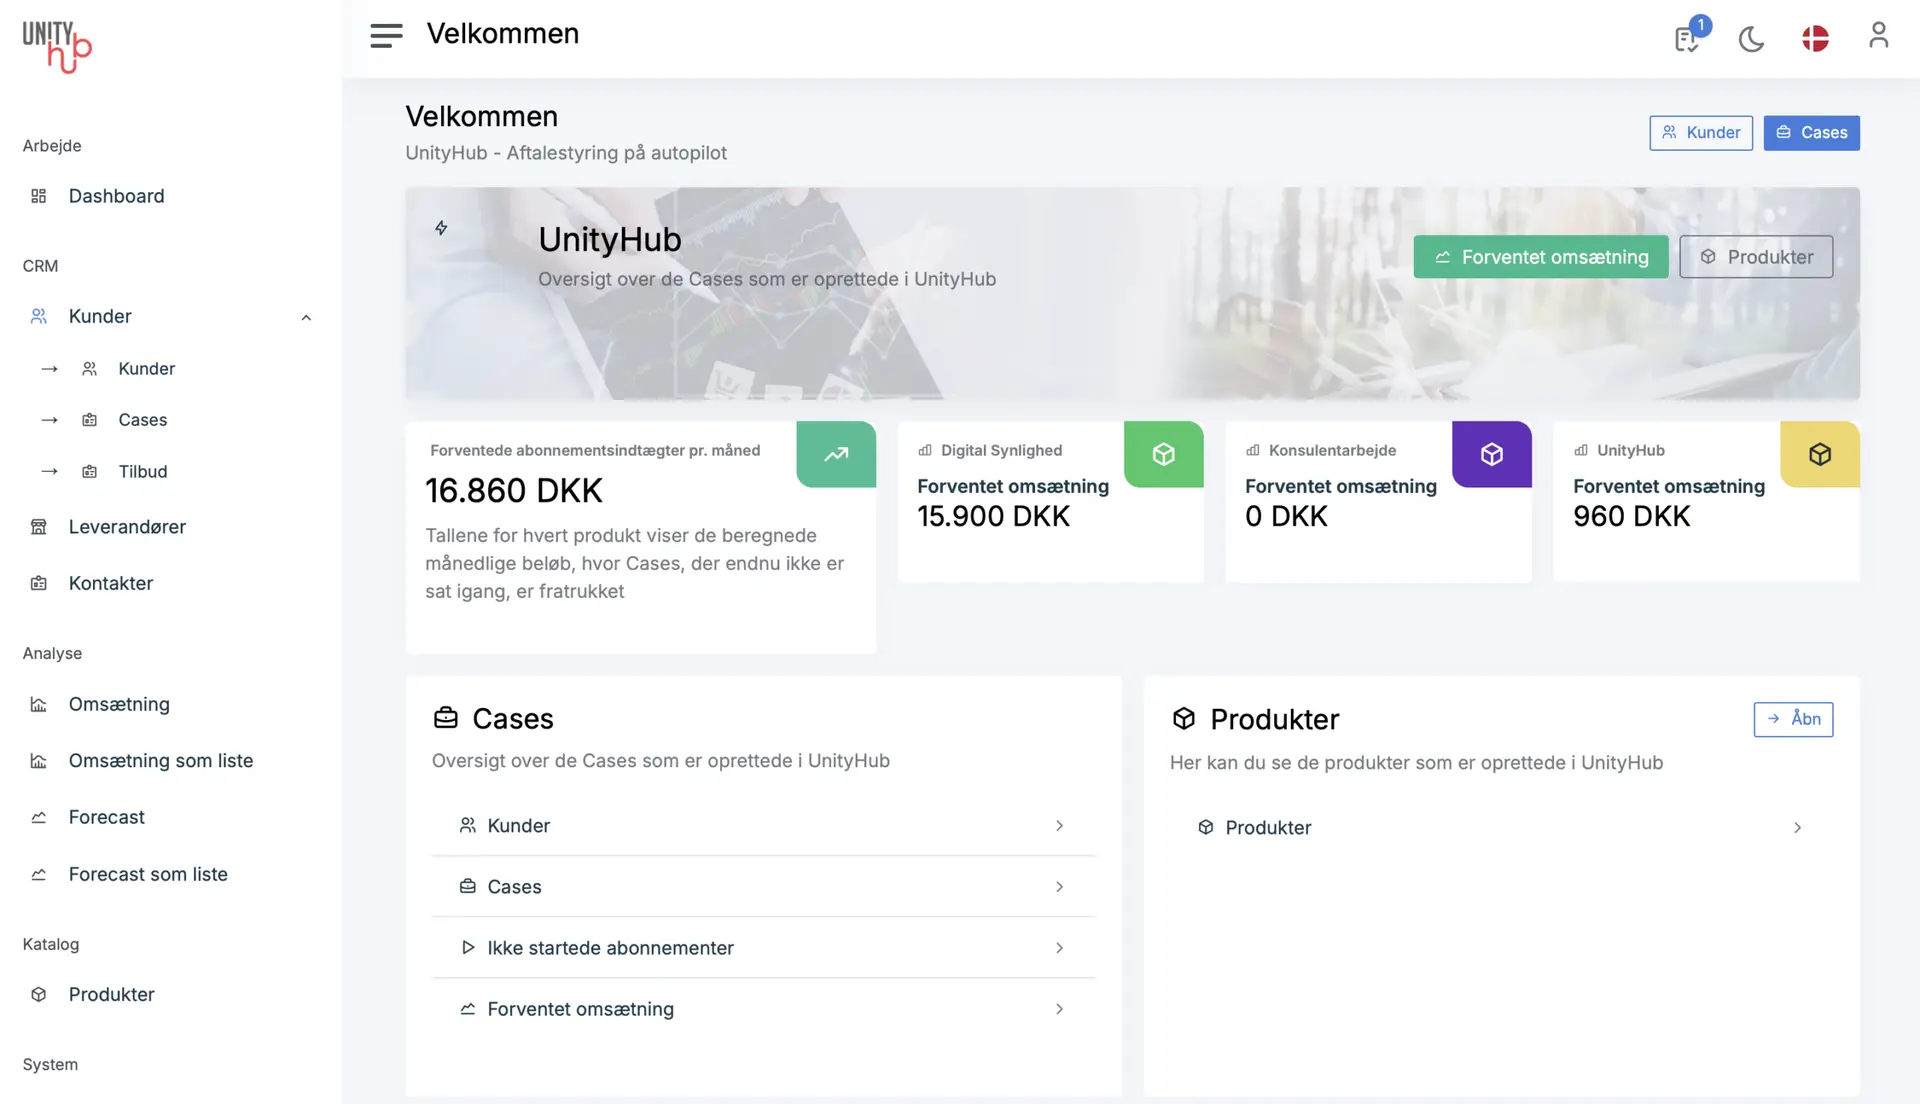Click the yellow UnityHub product icon
This screenshot has height=1104, width=1920.
(x=1819, y=454)
